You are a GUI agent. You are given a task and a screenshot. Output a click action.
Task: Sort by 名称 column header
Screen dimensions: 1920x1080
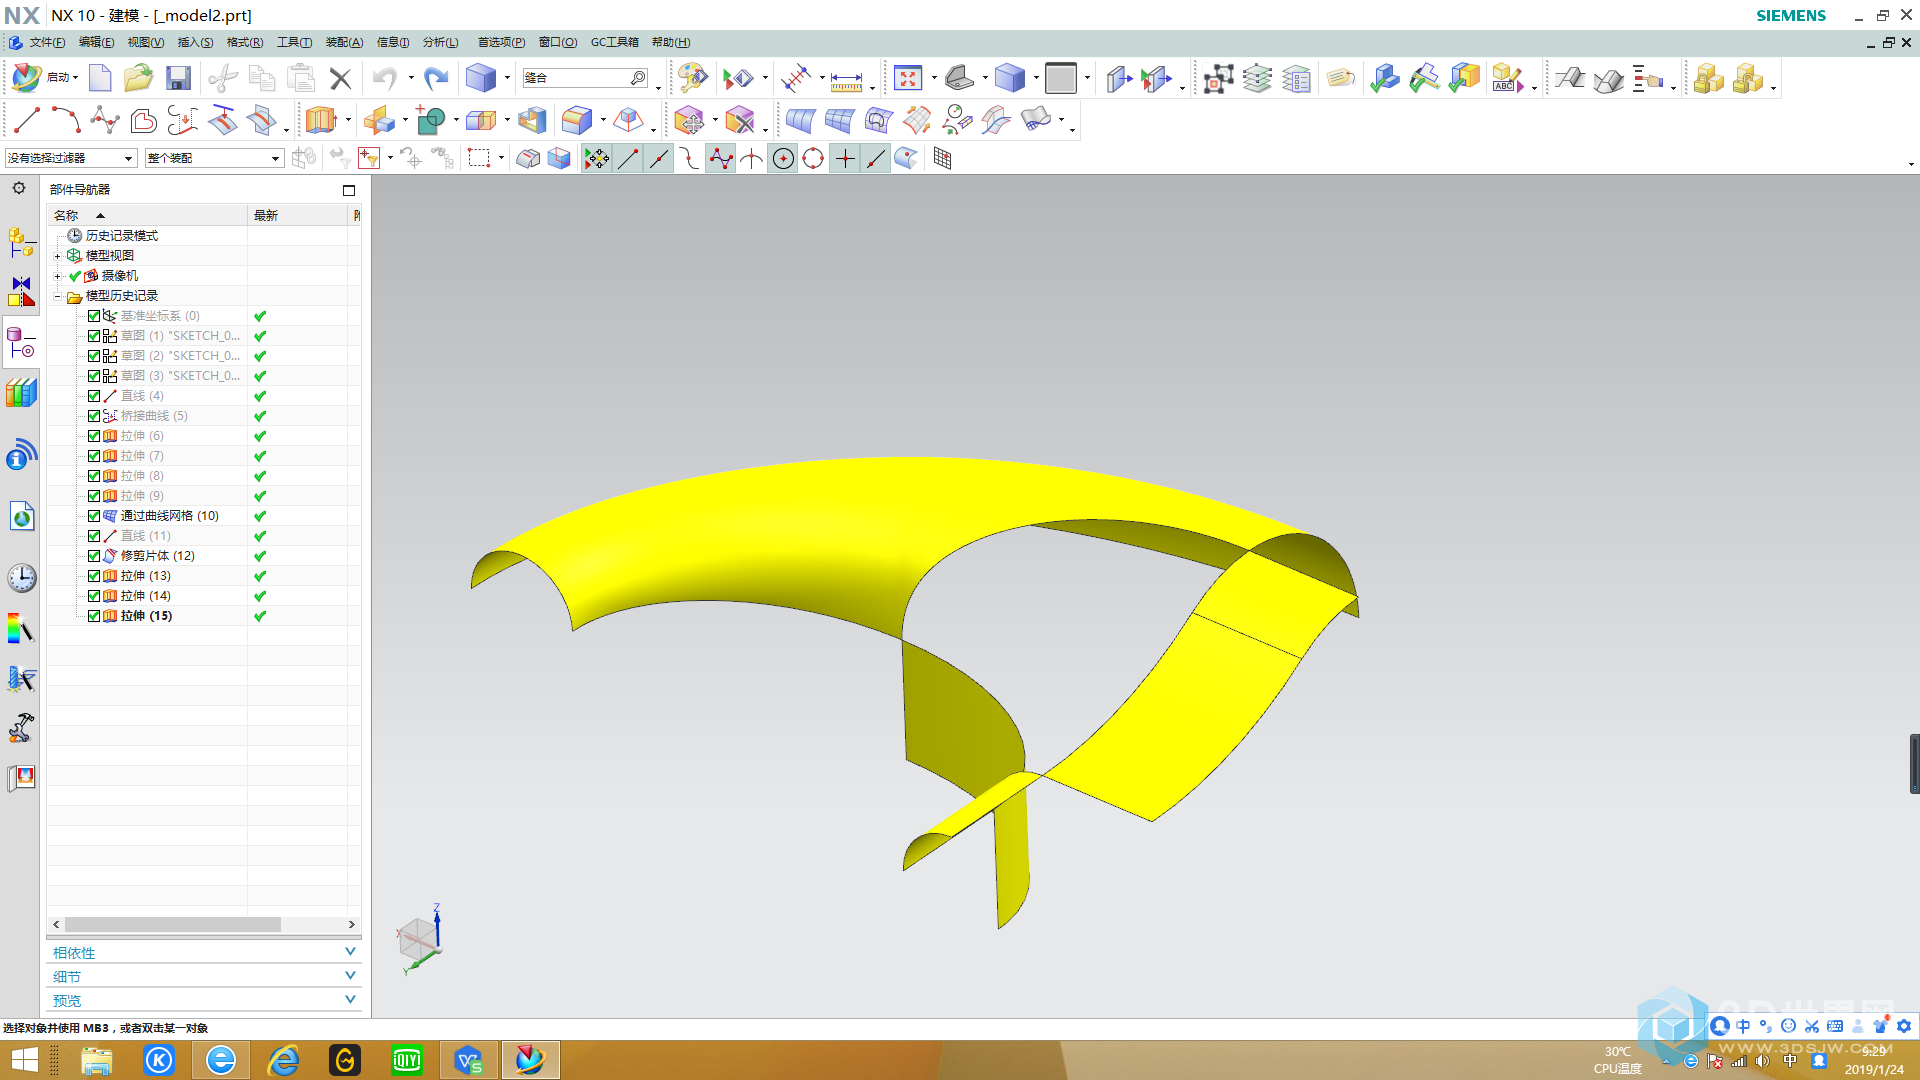point(148,215)
